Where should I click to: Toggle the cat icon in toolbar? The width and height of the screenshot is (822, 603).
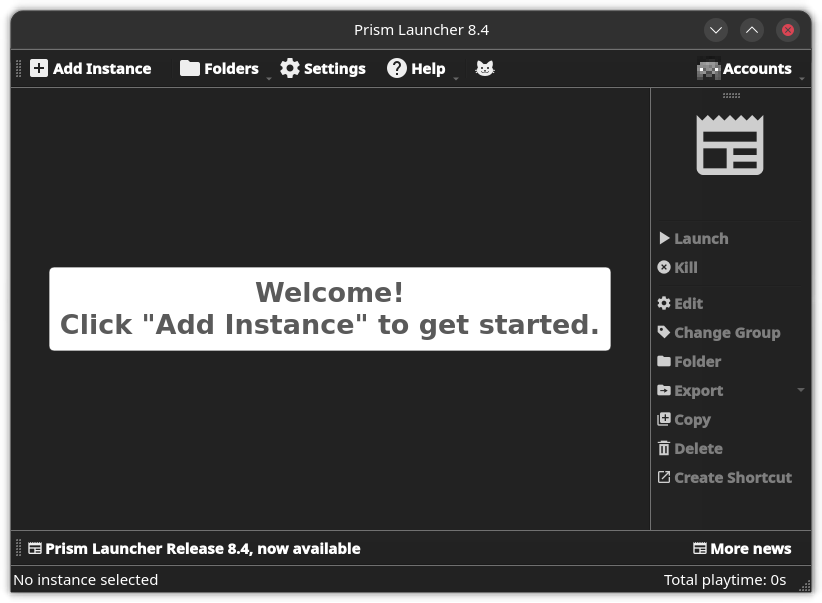[x=485, y=68]
